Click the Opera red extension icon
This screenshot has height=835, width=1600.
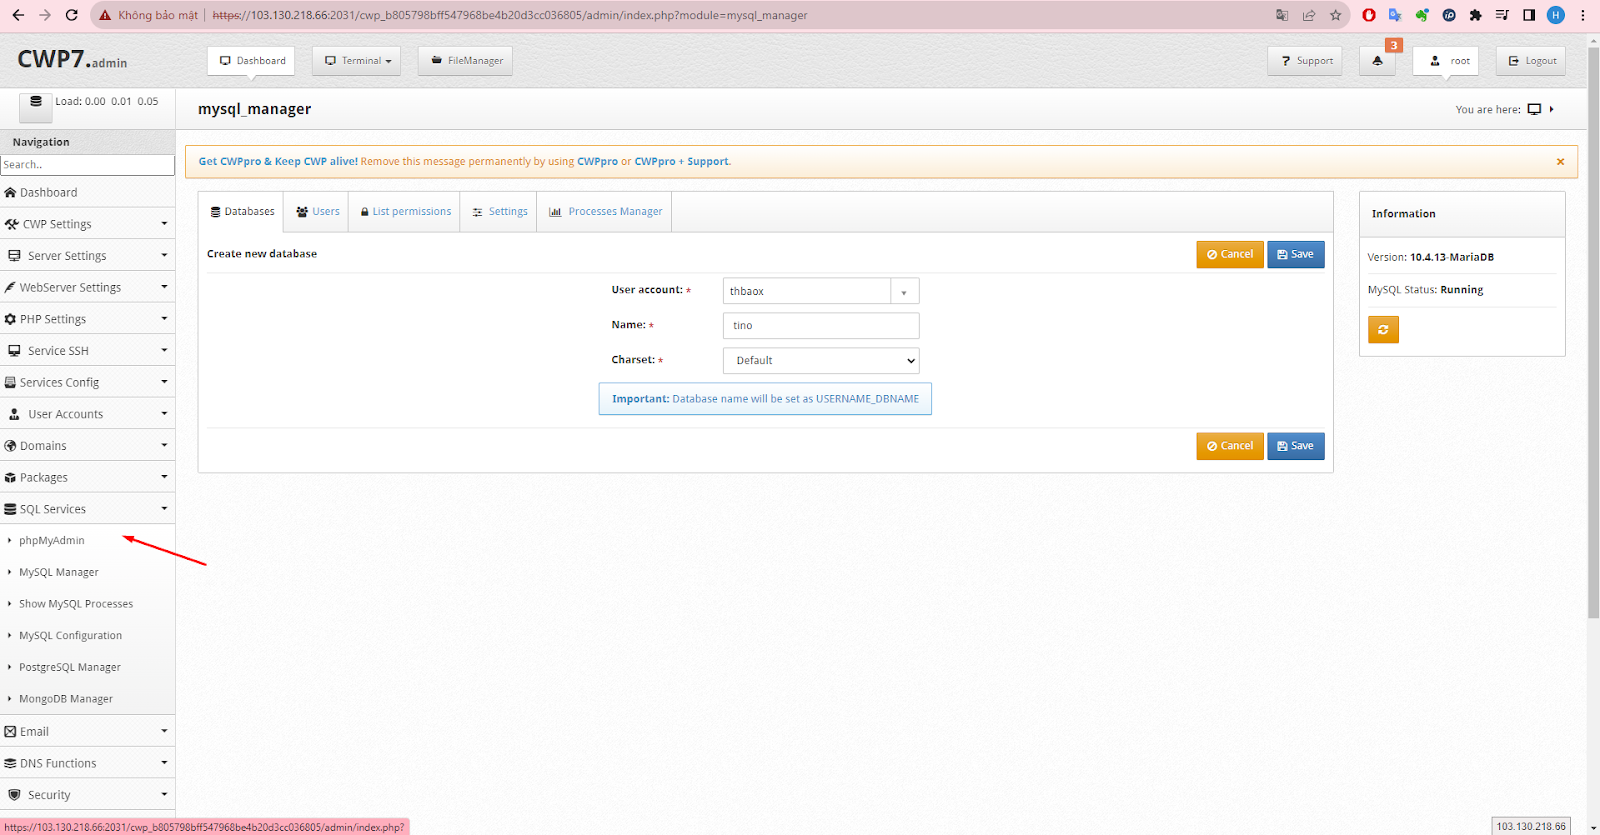[x=1369, y=15]
